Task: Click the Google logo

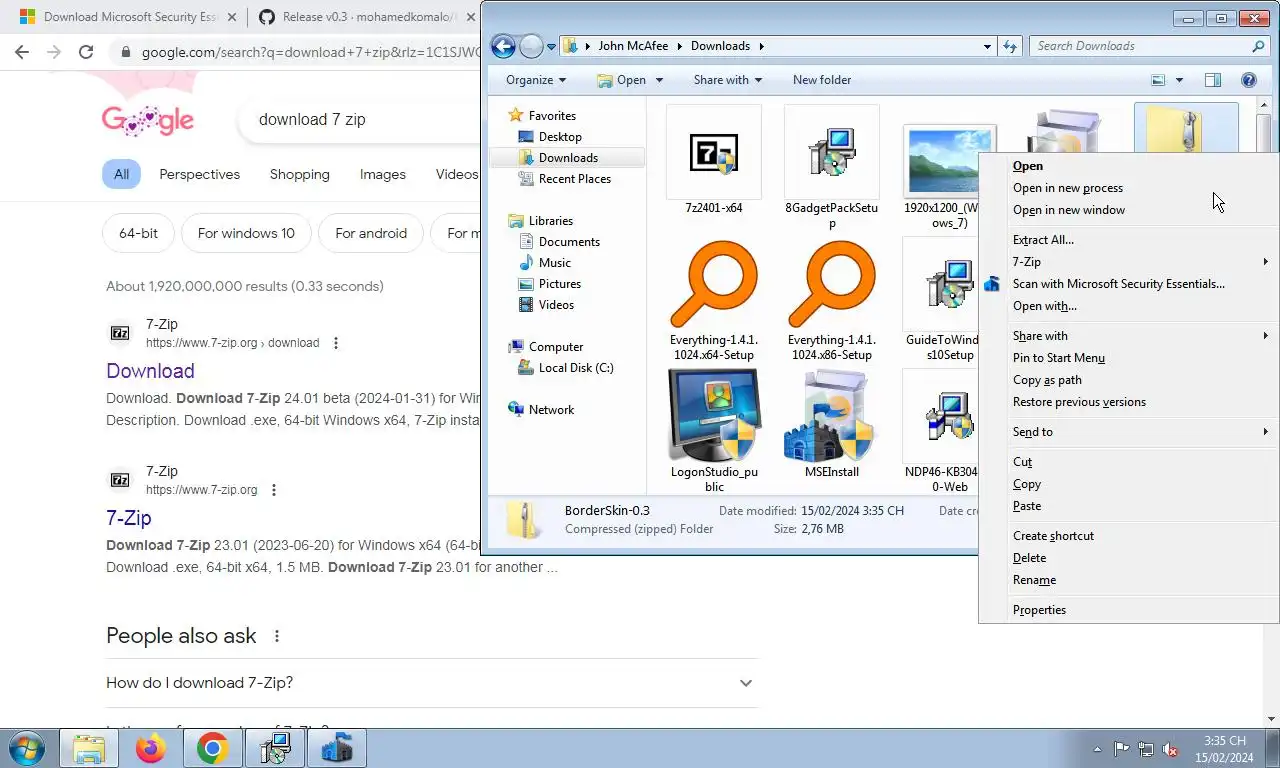Action: click(147, 120)
